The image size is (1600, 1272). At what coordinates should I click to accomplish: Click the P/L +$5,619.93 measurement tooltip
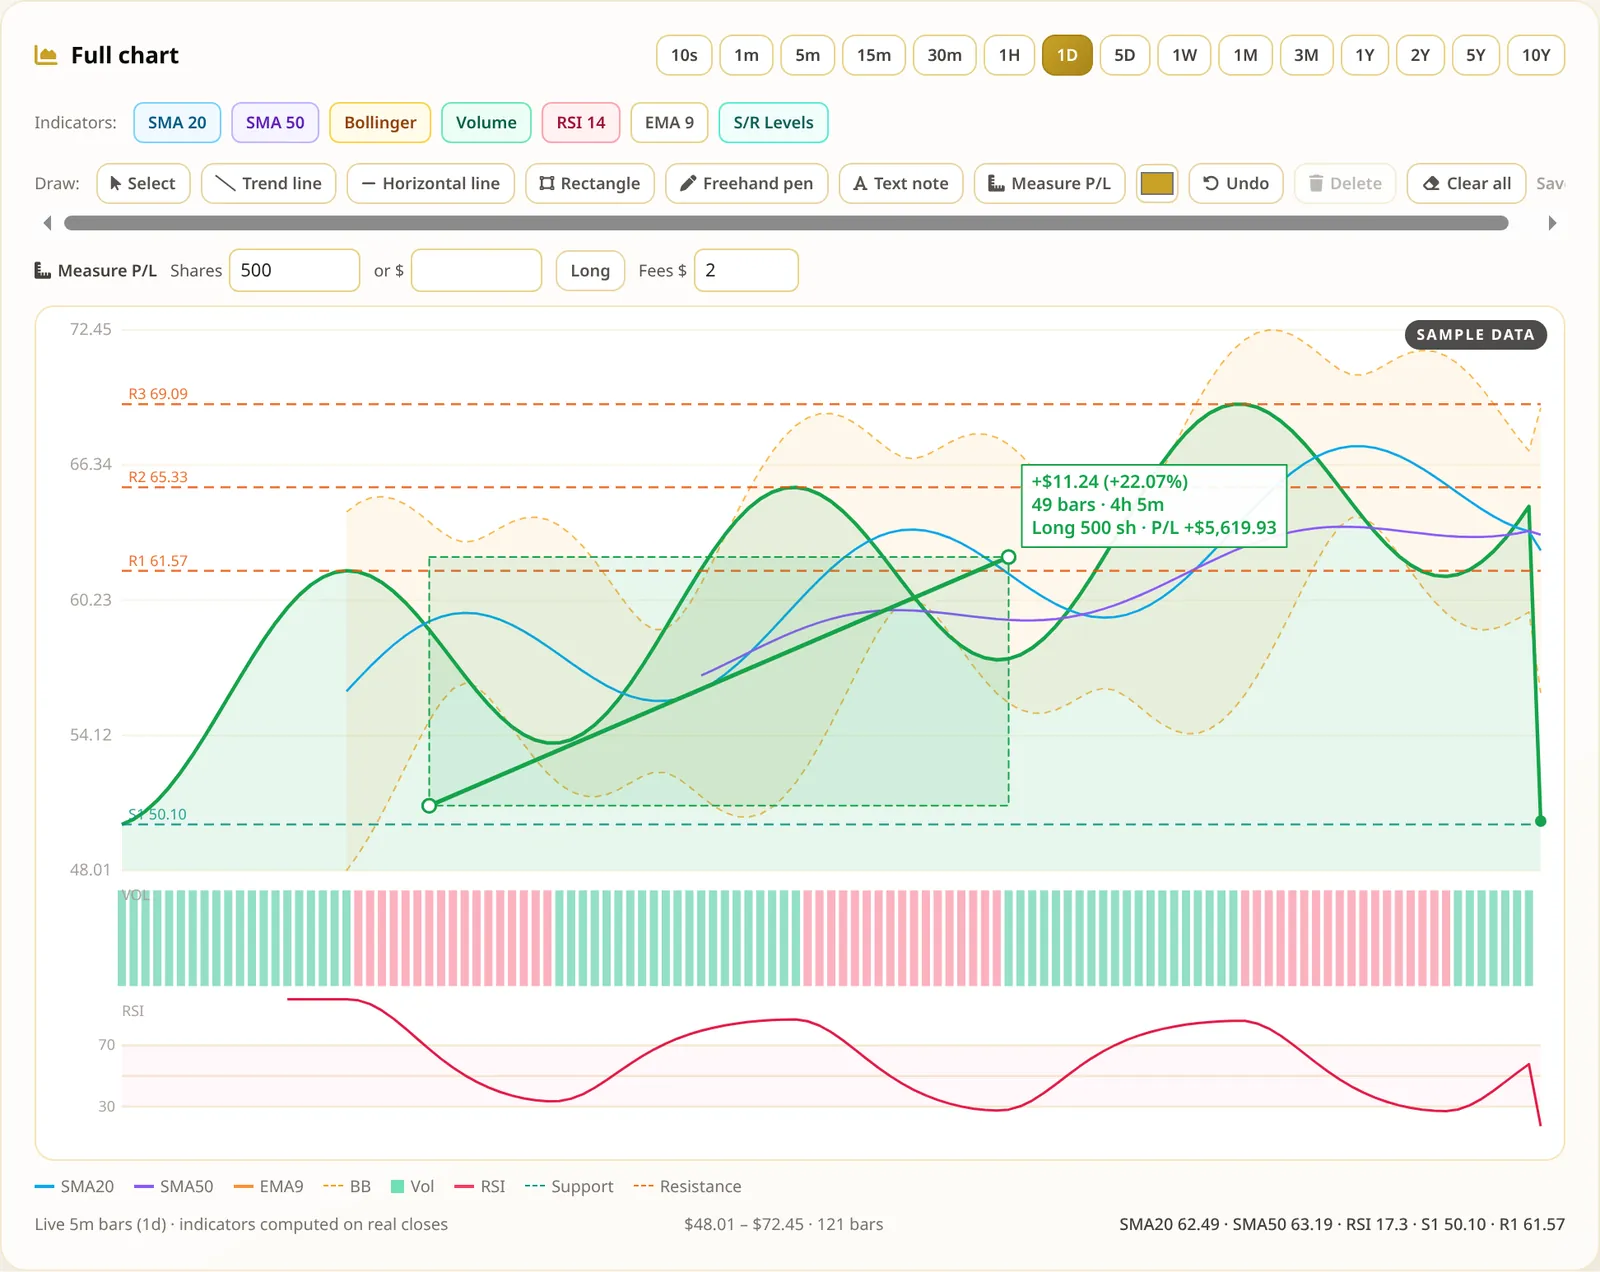pyautogui.click(x=1154, y=505)
